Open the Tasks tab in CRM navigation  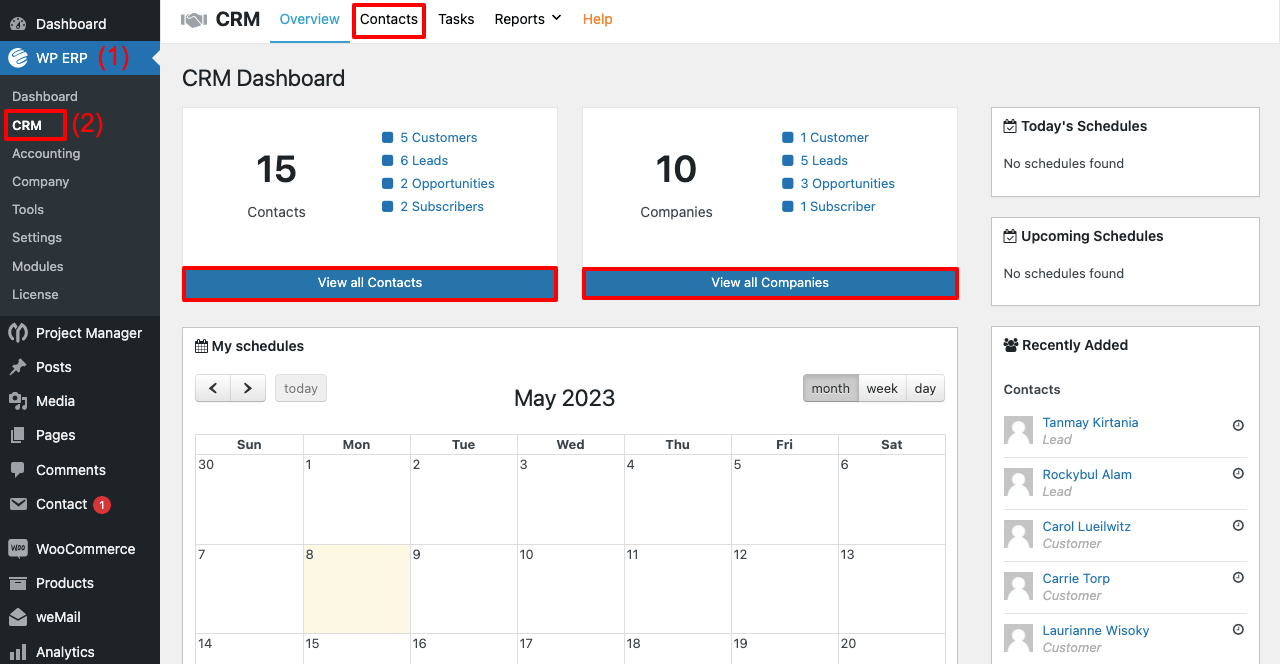coord(456,19)
